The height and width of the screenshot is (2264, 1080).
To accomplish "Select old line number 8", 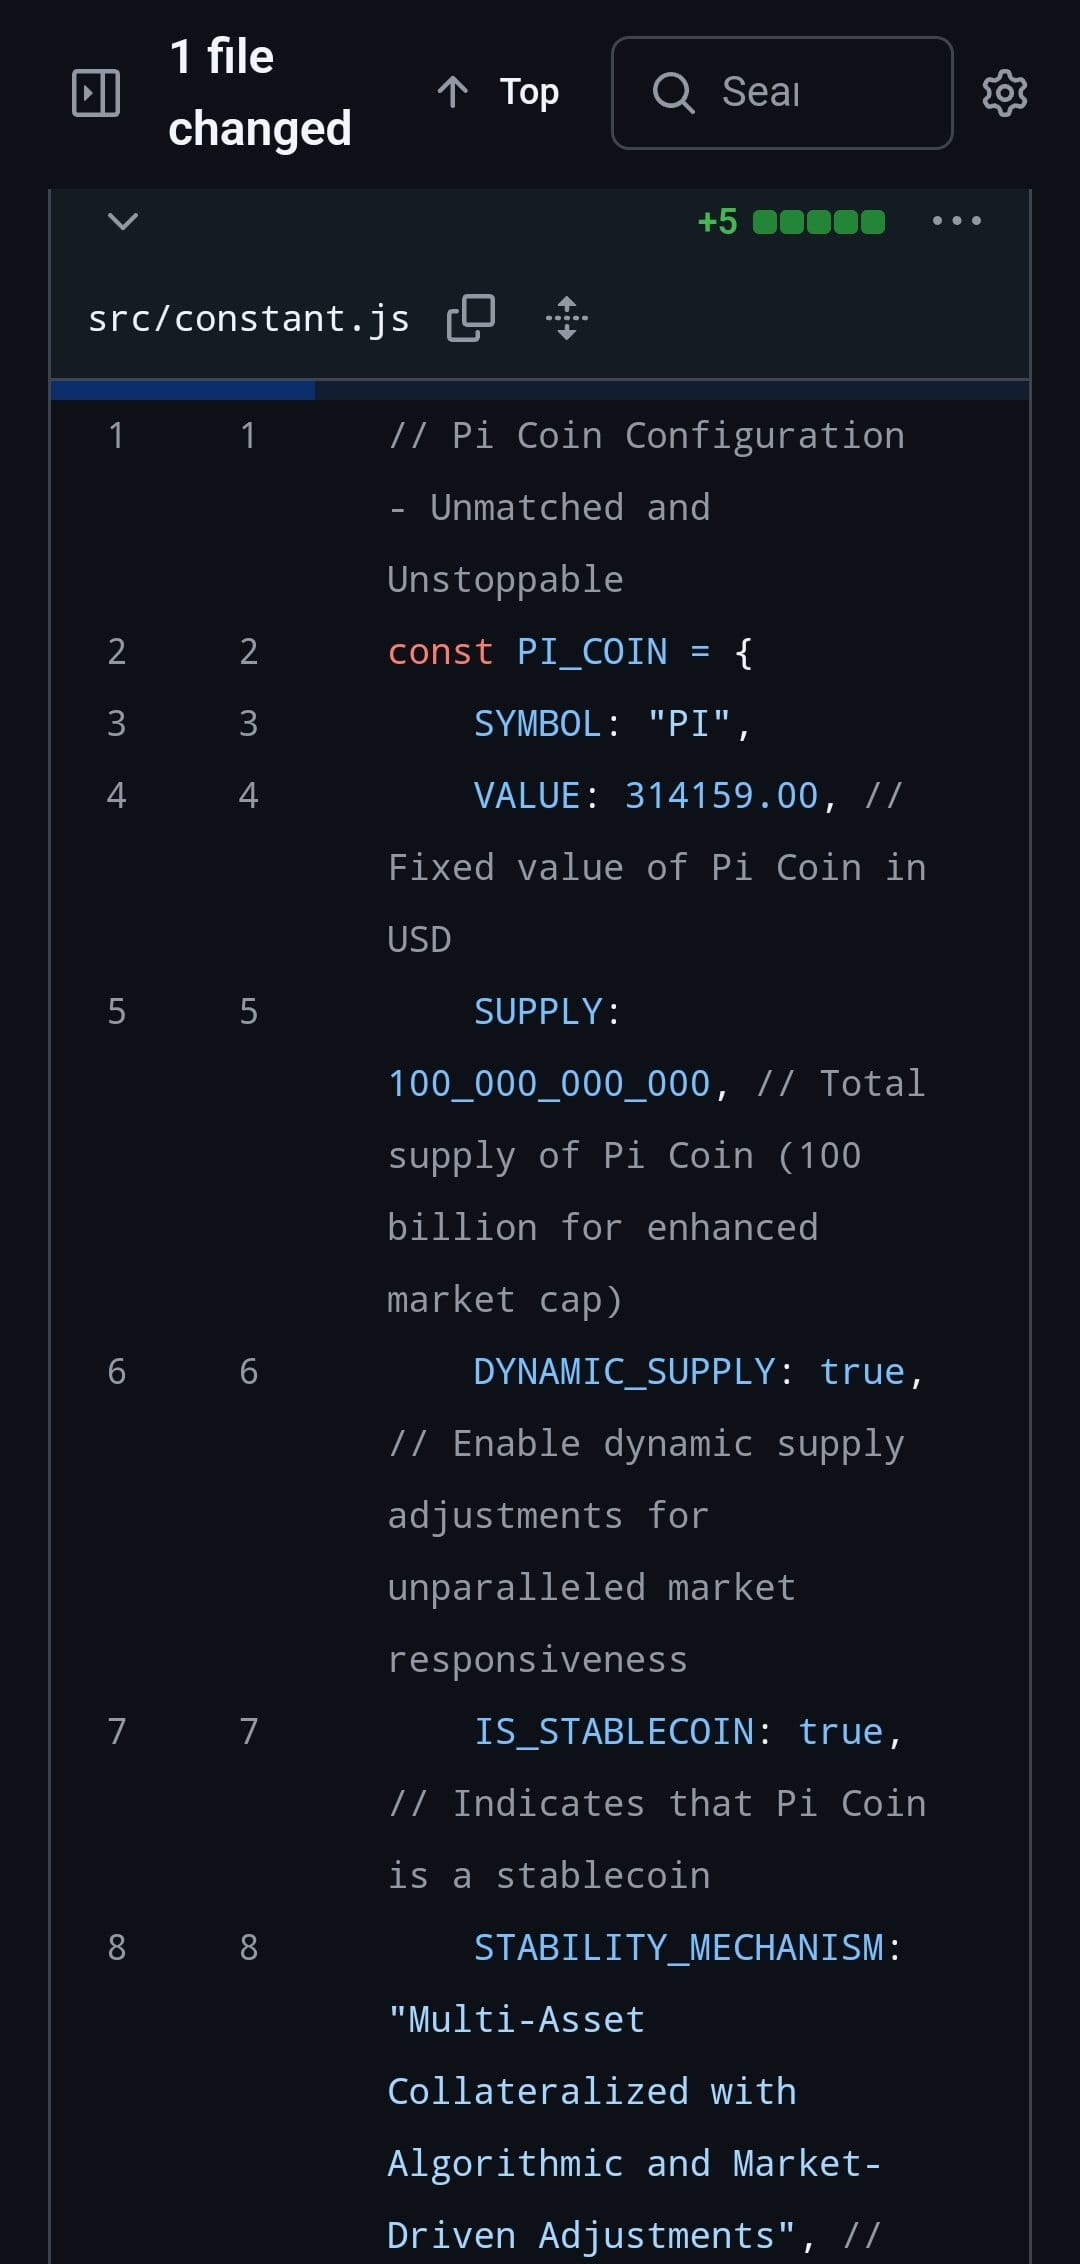I will point(117,1948).
